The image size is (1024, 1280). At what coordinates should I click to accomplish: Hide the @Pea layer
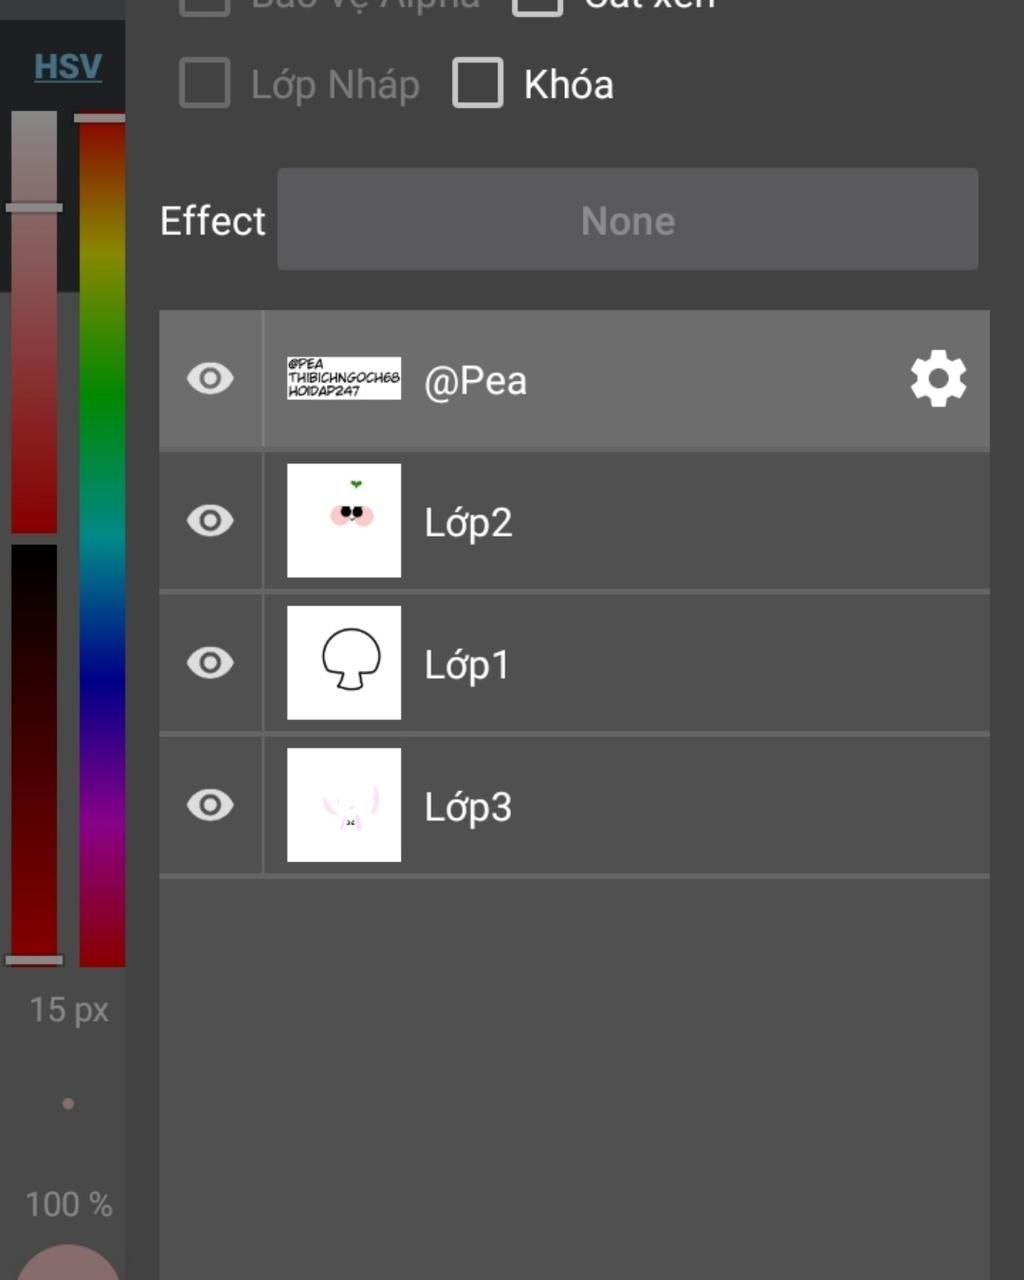(x=210, y=379)
